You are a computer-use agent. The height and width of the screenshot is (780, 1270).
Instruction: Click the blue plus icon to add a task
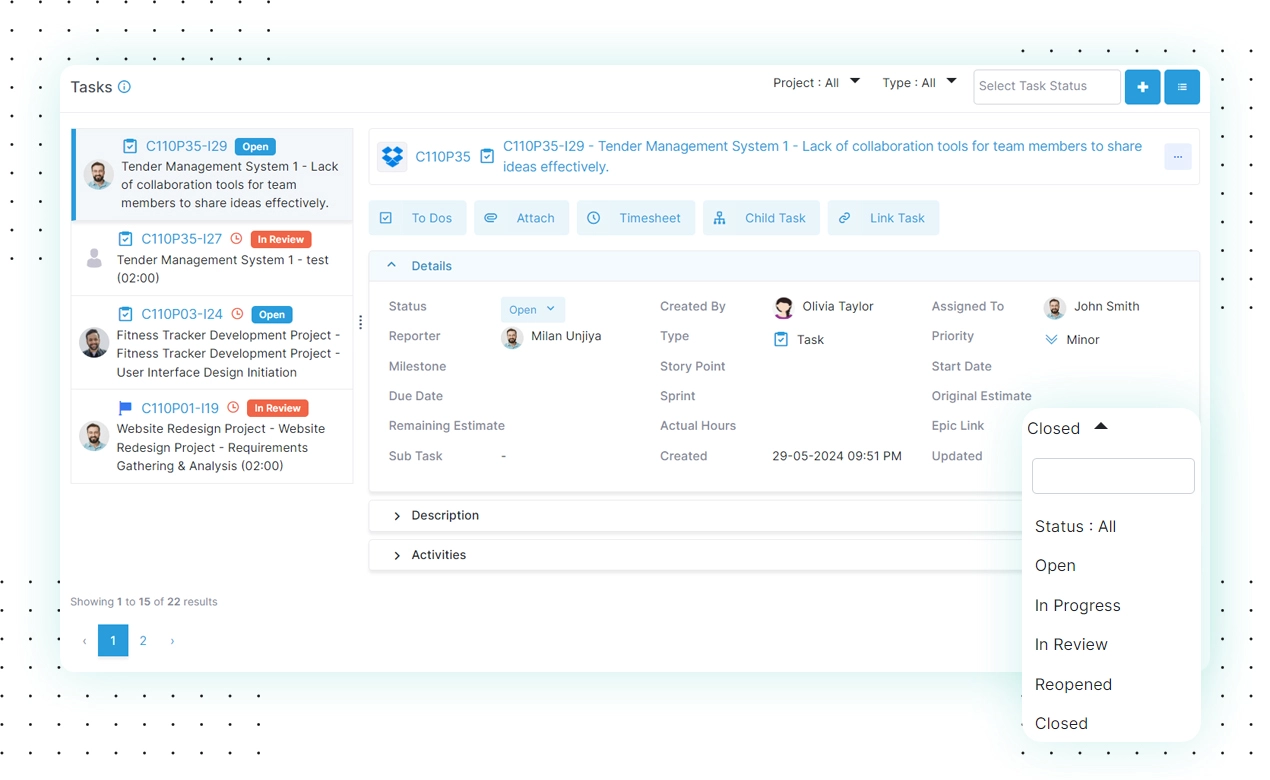click(x=1142, y=87)
